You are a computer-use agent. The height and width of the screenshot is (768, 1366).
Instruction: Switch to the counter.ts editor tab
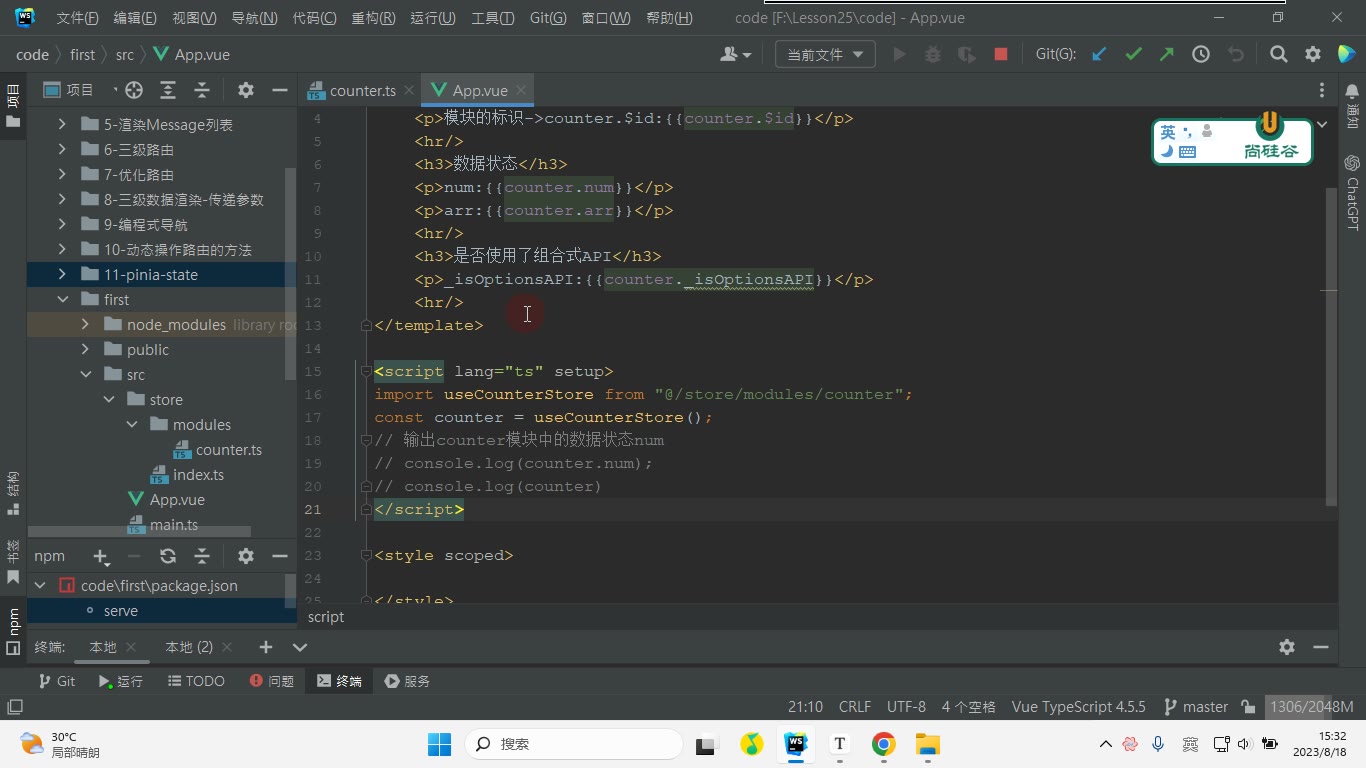tap(362, 90)
